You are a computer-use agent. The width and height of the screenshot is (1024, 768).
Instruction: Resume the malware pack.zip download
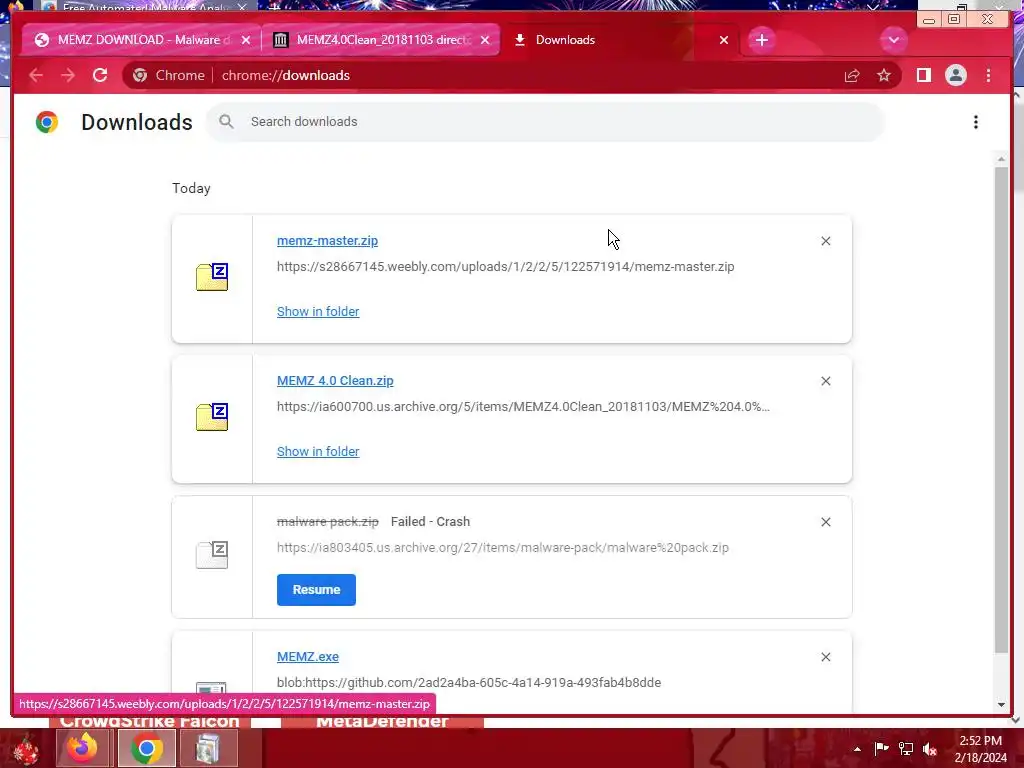[x=316, y=590]
